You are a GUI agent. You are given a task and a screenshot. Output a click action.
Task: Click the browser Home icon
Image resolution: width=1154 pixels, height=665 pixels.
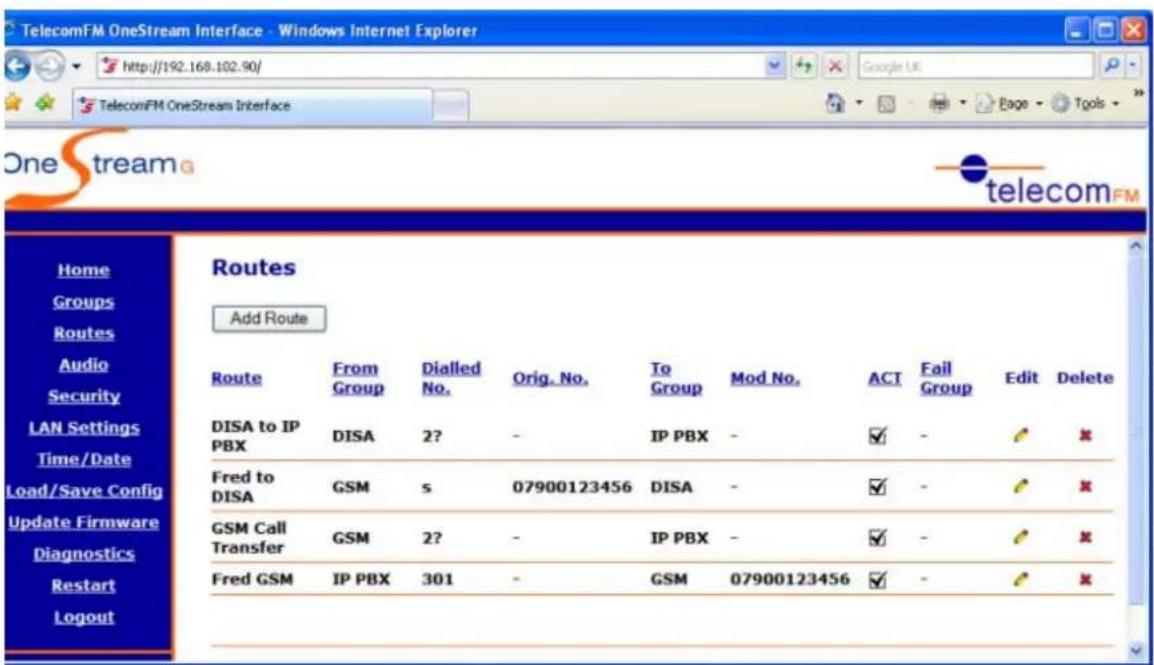pyautogui.click(x=835, y=103)
